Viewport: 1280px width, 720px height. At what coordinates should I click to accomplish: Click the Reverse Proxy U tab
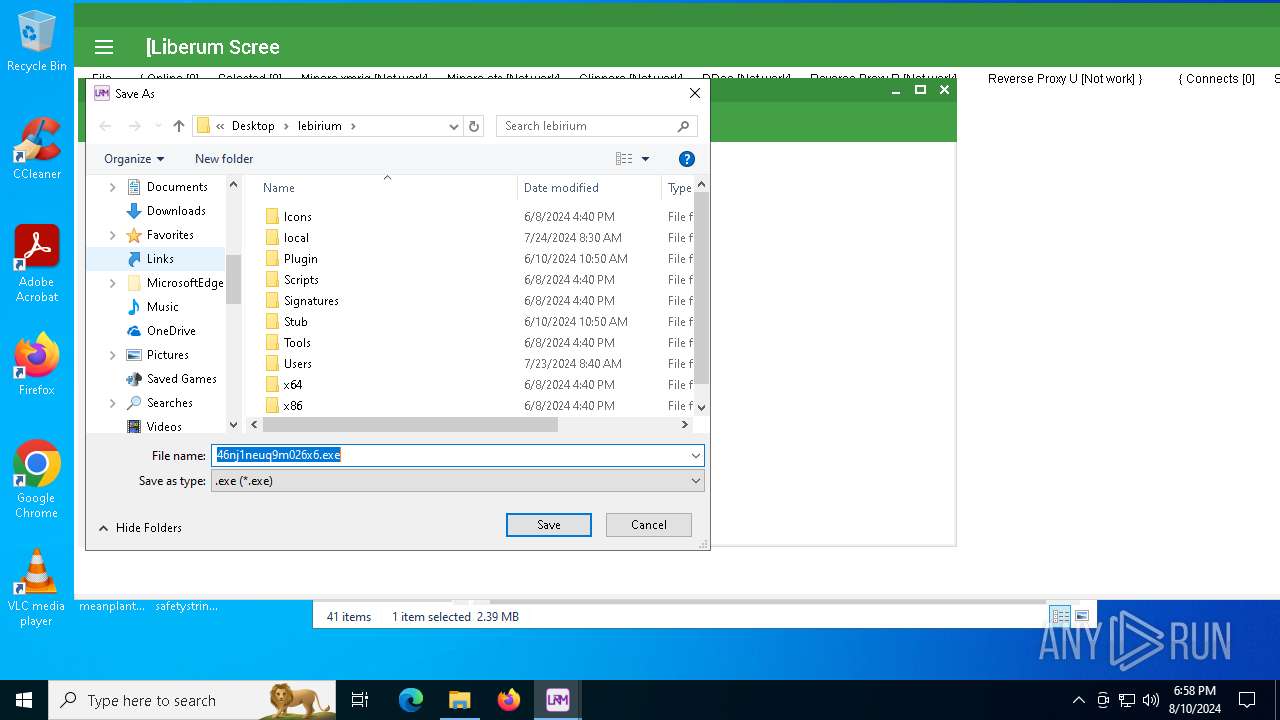[1064, 79]
